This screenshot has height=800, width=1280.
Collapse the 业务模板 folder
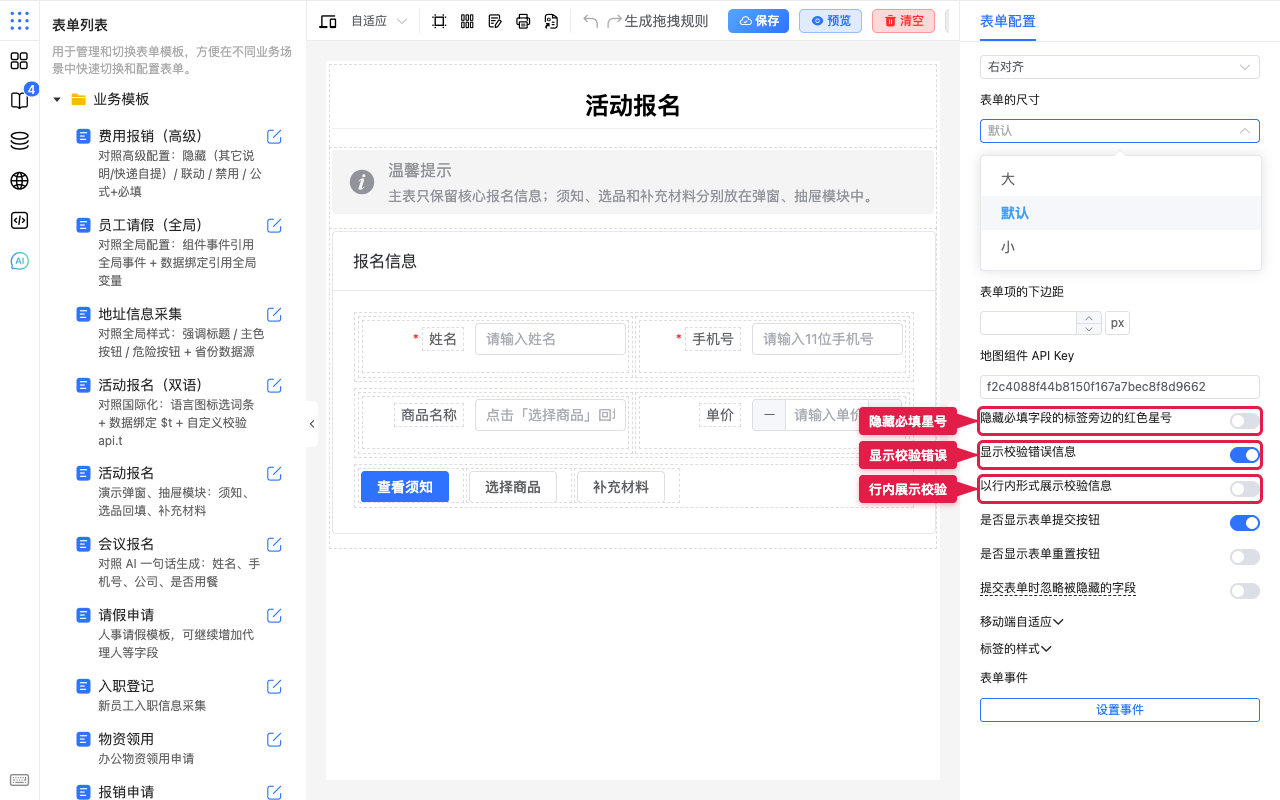[57, 100]
